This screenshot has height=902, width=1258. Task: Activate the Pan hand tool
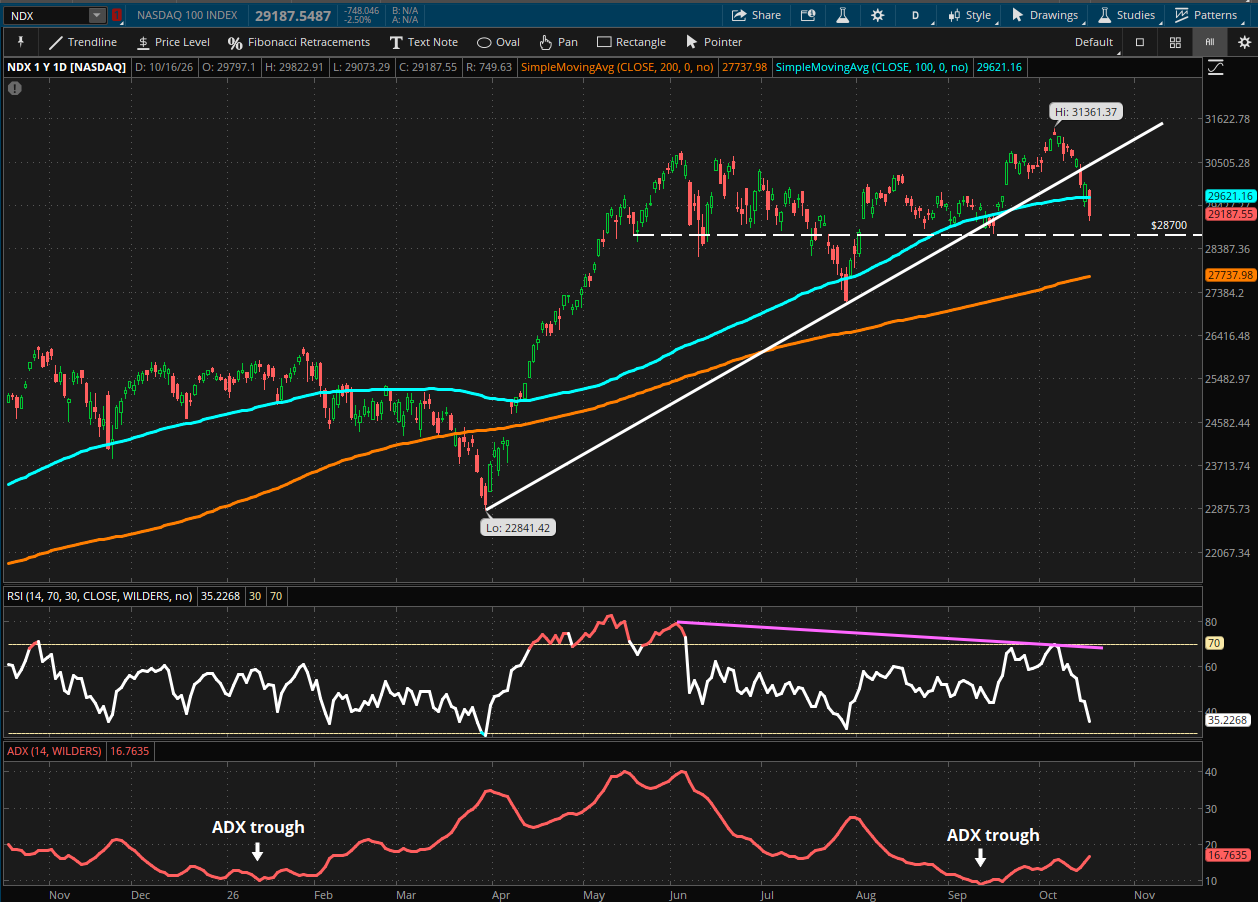click(558, 42)
